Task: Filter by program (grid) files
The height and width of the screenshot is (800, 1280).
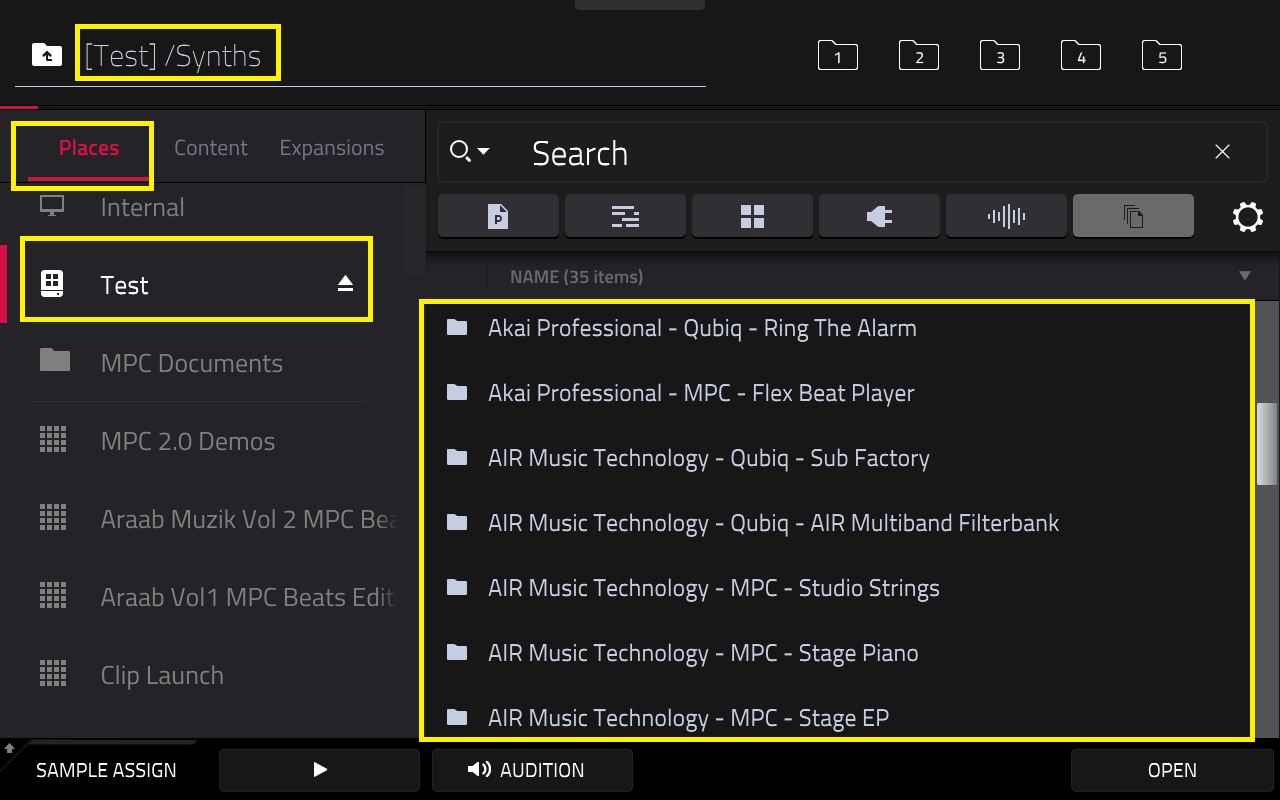Action: tap(752, 216)
